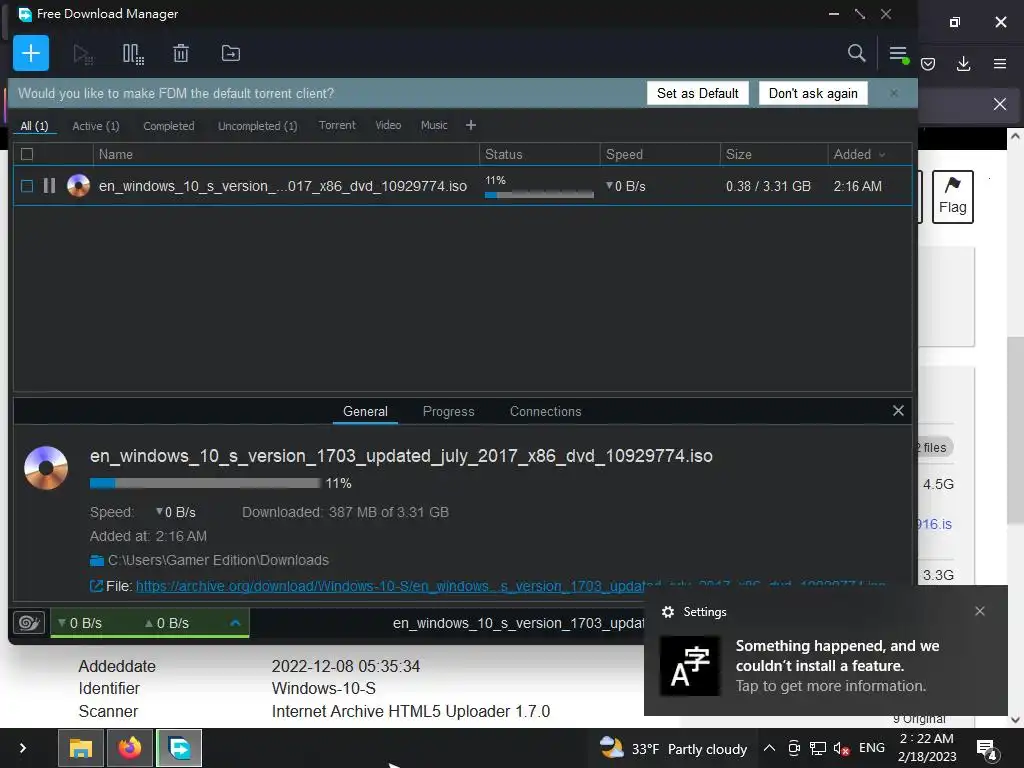Dismiss the Settings notification toast
This screenshot has width=1024, height=768.
tap(980, 611)
